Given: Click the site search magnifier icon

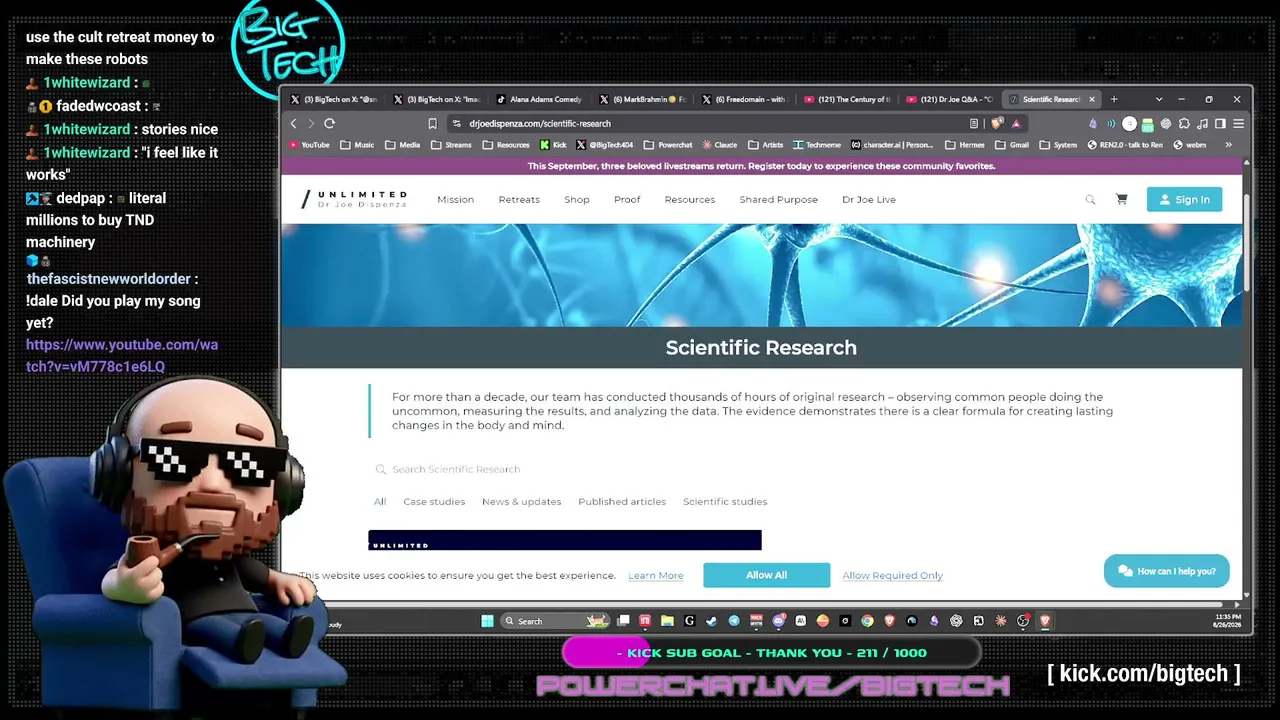Looking at the screenshot, I should click(1090, 200).
